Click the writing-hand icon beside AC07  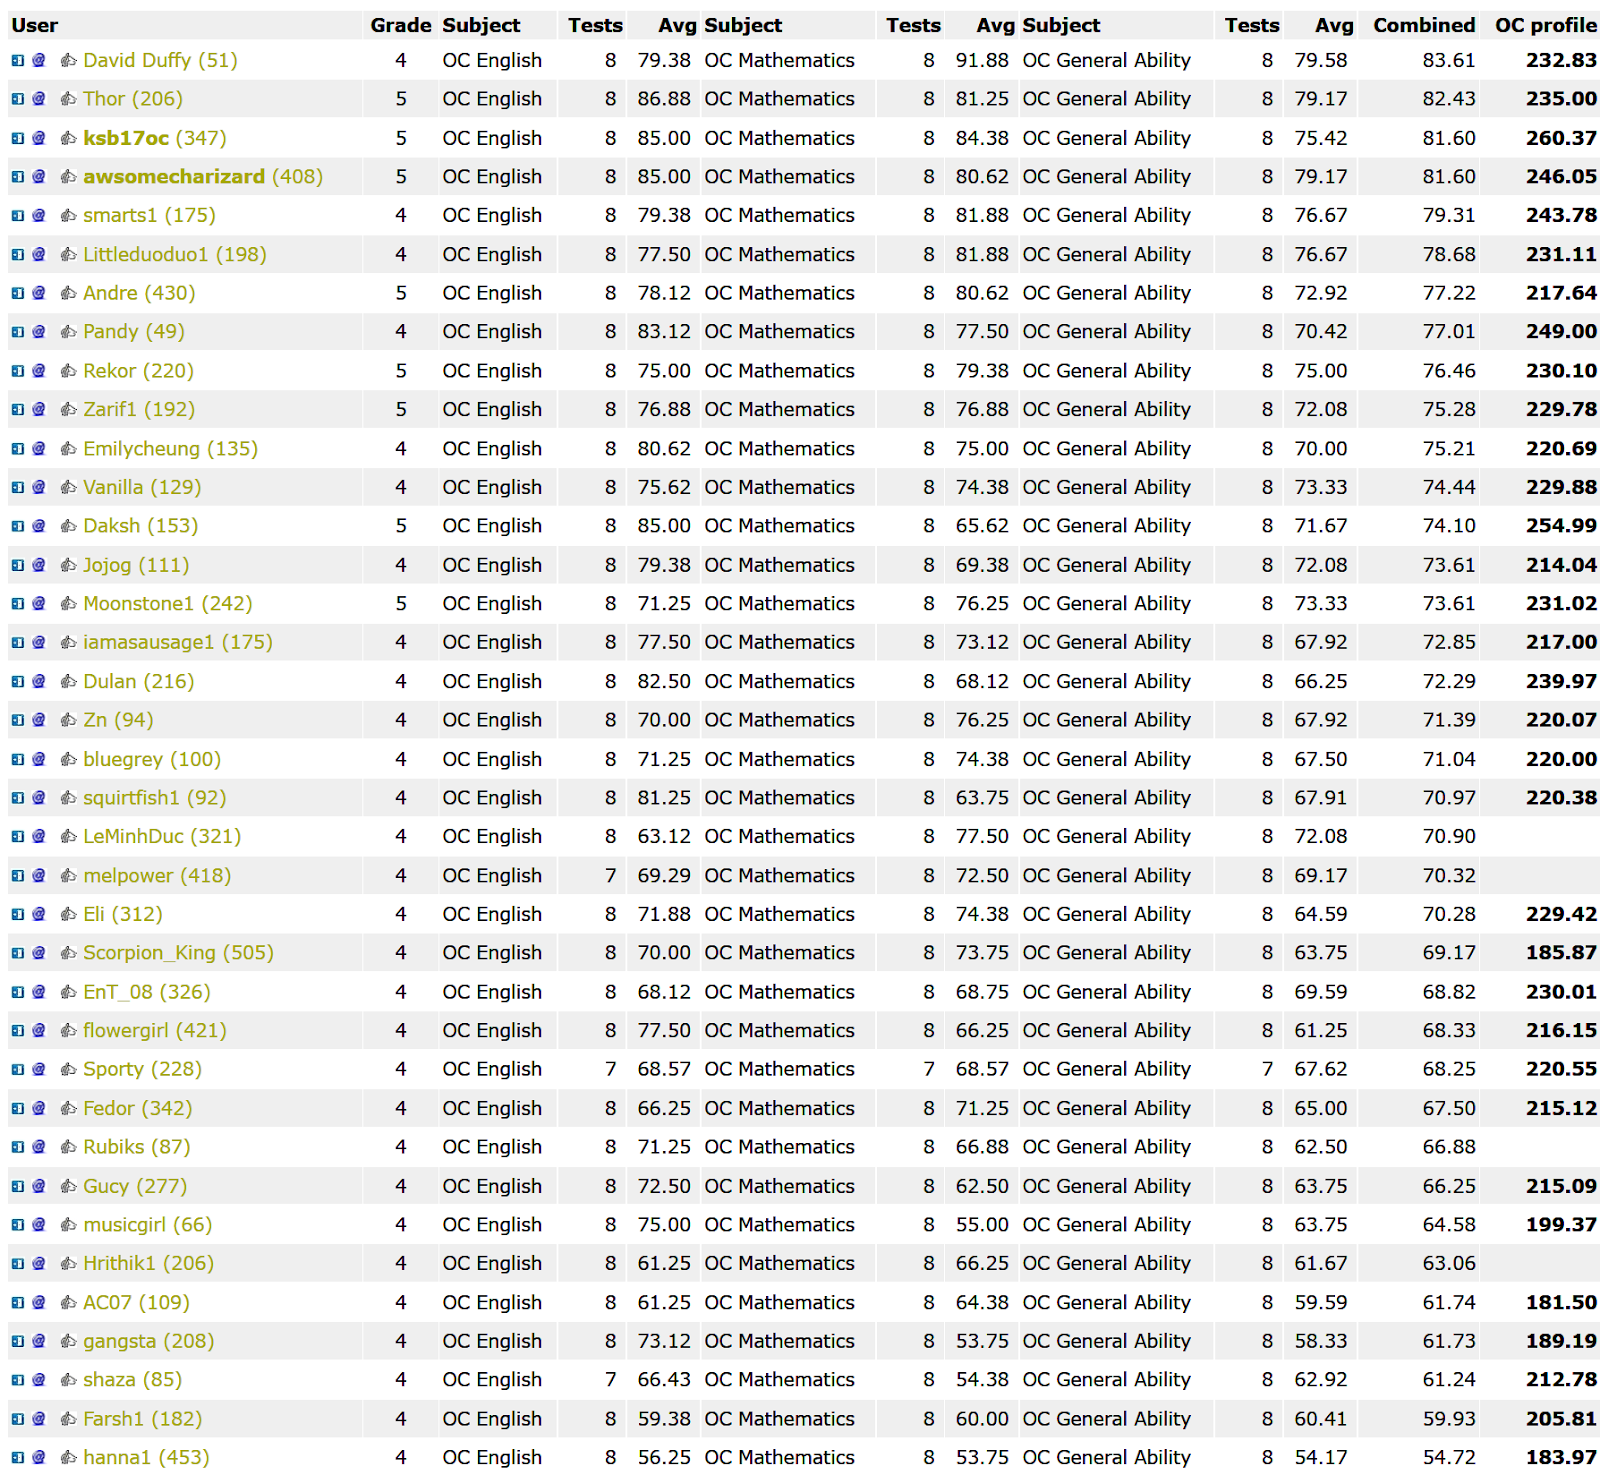click(x=68, y=1302)
